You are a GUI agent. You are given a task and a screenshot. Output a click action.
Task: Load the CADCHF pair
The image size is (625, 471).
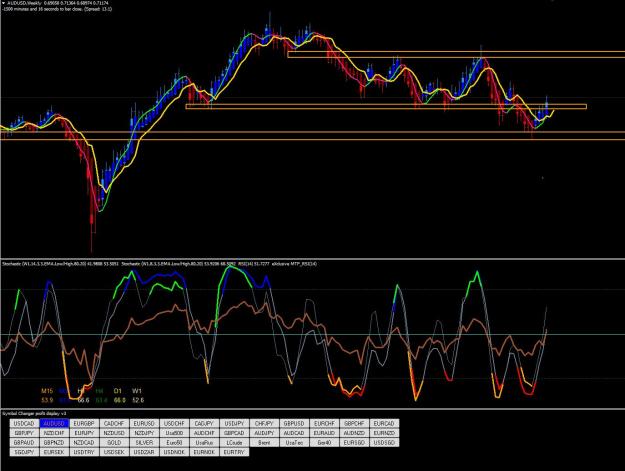coord(114,423)
